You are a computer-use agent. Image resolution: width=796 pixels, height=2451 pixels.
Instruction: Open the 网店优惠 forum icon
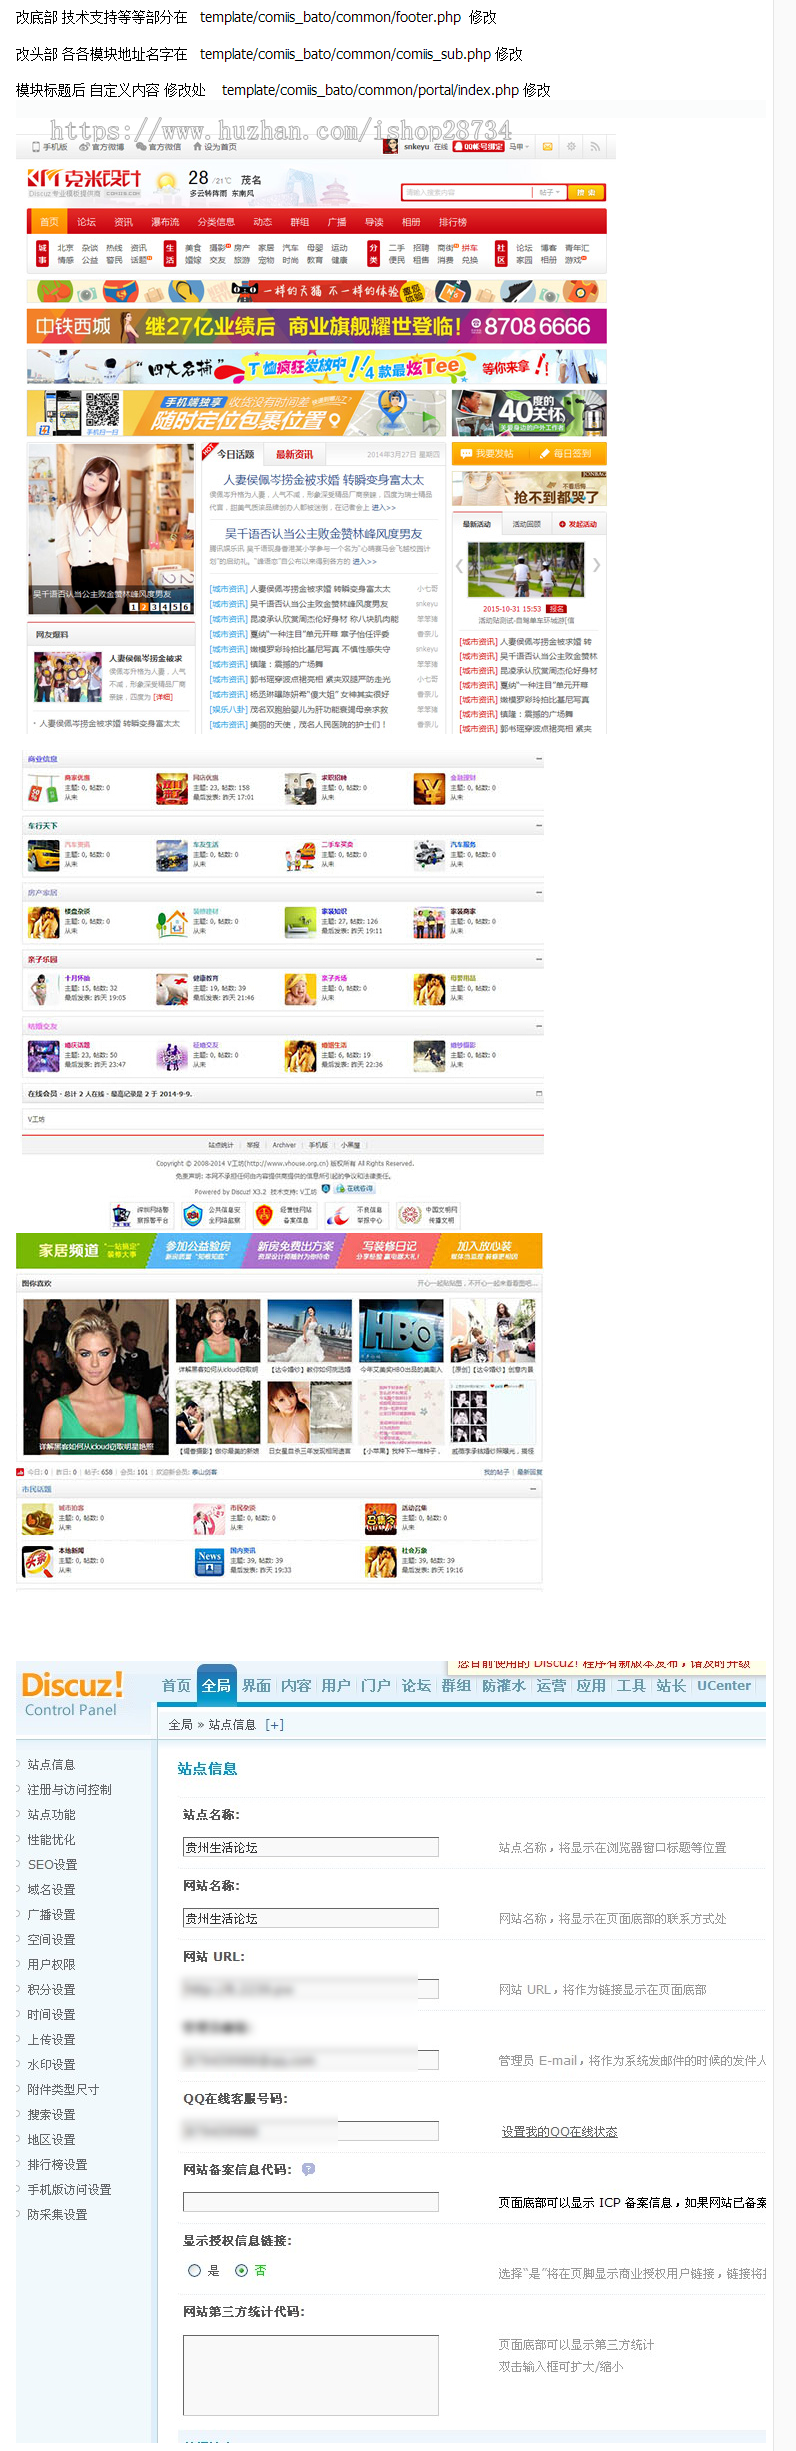172,789
